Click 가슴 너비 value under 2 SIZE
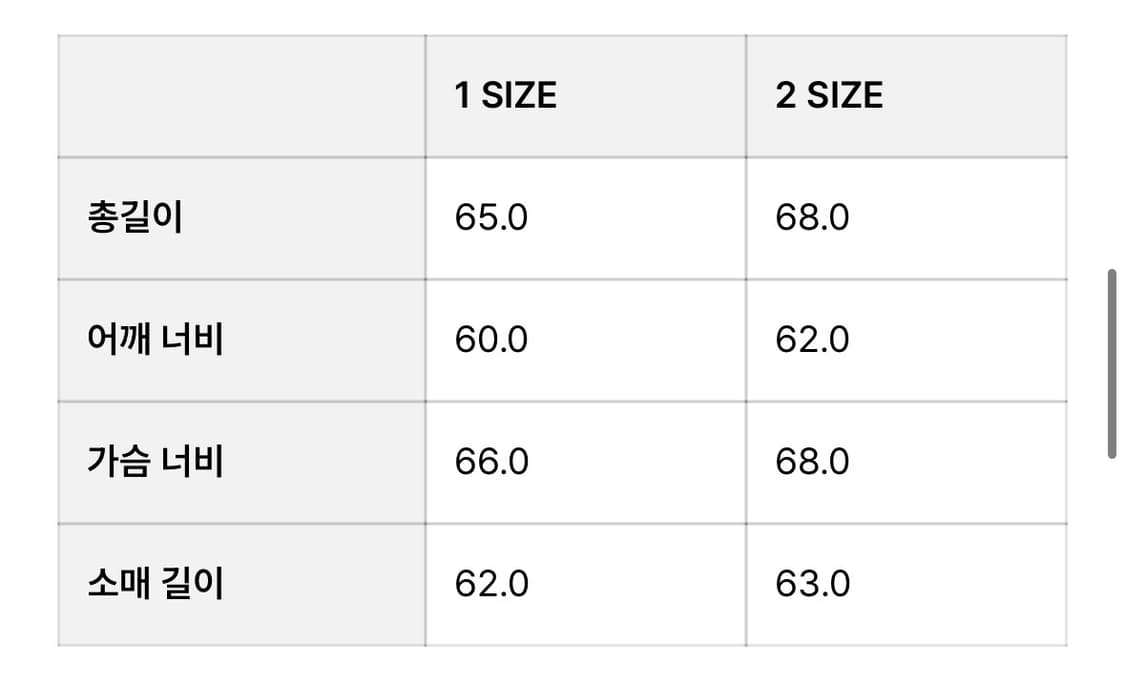This screenshot has height=681, width=1125. [812, 462]
